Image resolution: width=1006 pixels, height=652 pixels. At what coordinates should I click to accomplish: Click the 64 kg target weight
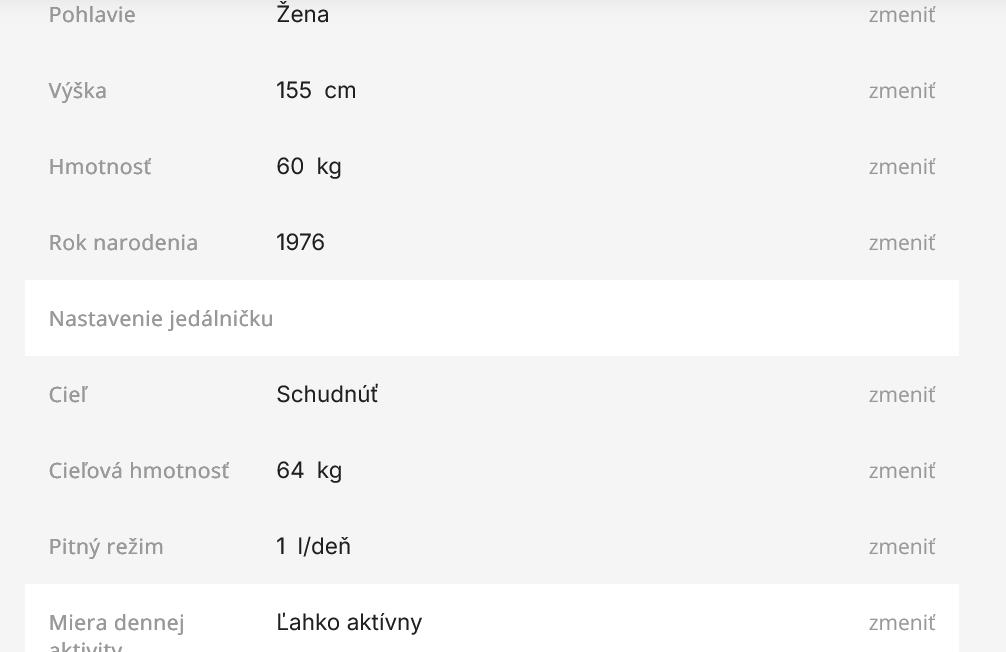click(x=309, y=471)
